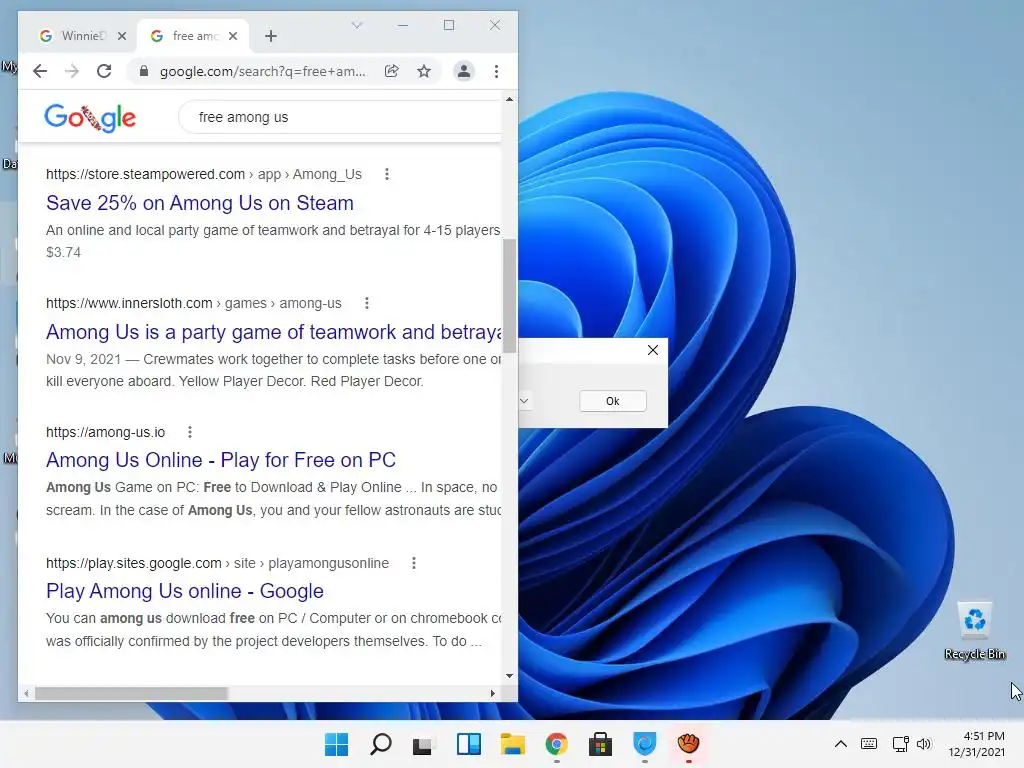Open the Innersloth 'Among Us is a party game' link
This screenshot has height=768, width=1024.
pos(274,332)
